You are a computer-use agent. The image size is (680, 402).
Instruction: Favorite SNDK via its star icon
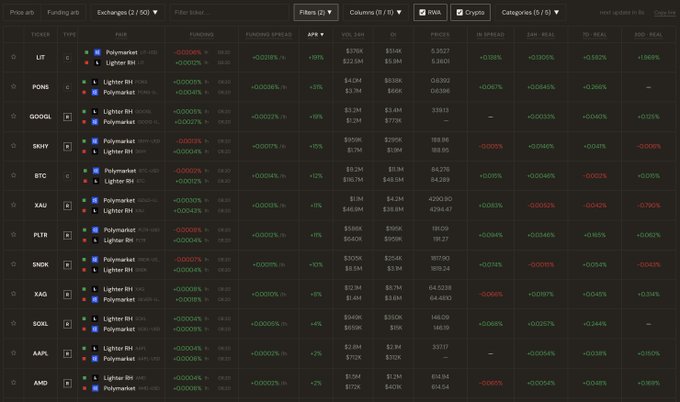click(13, 264)
